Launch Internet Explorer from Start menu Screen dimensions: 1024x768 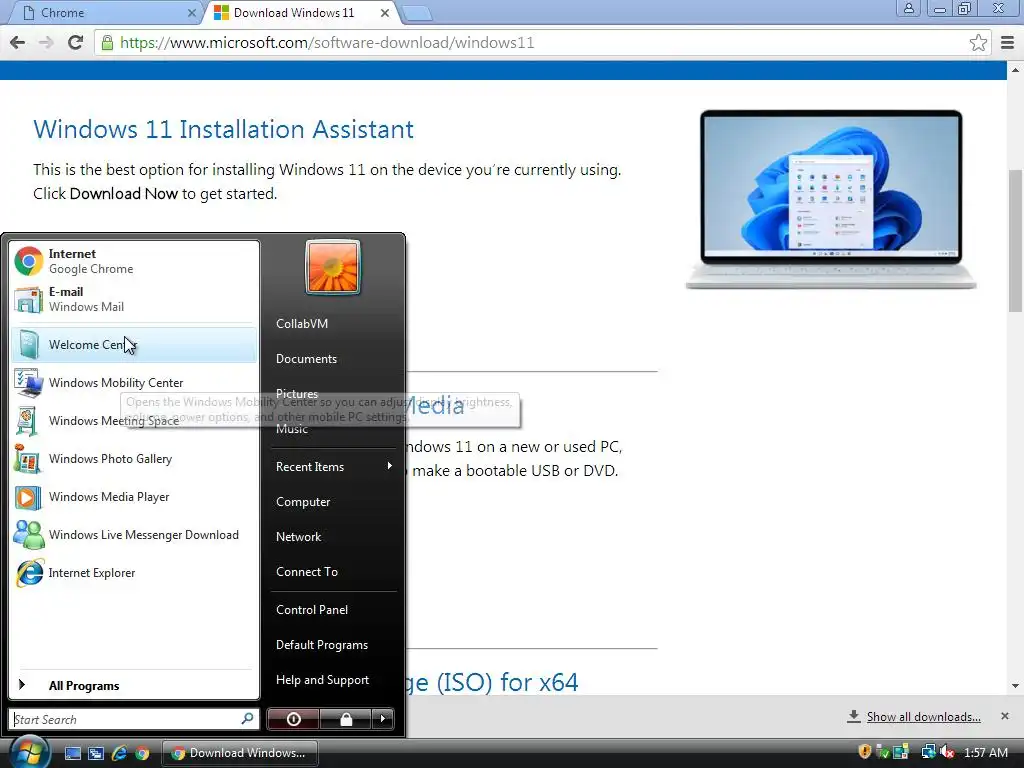click(x=134, y=573)
